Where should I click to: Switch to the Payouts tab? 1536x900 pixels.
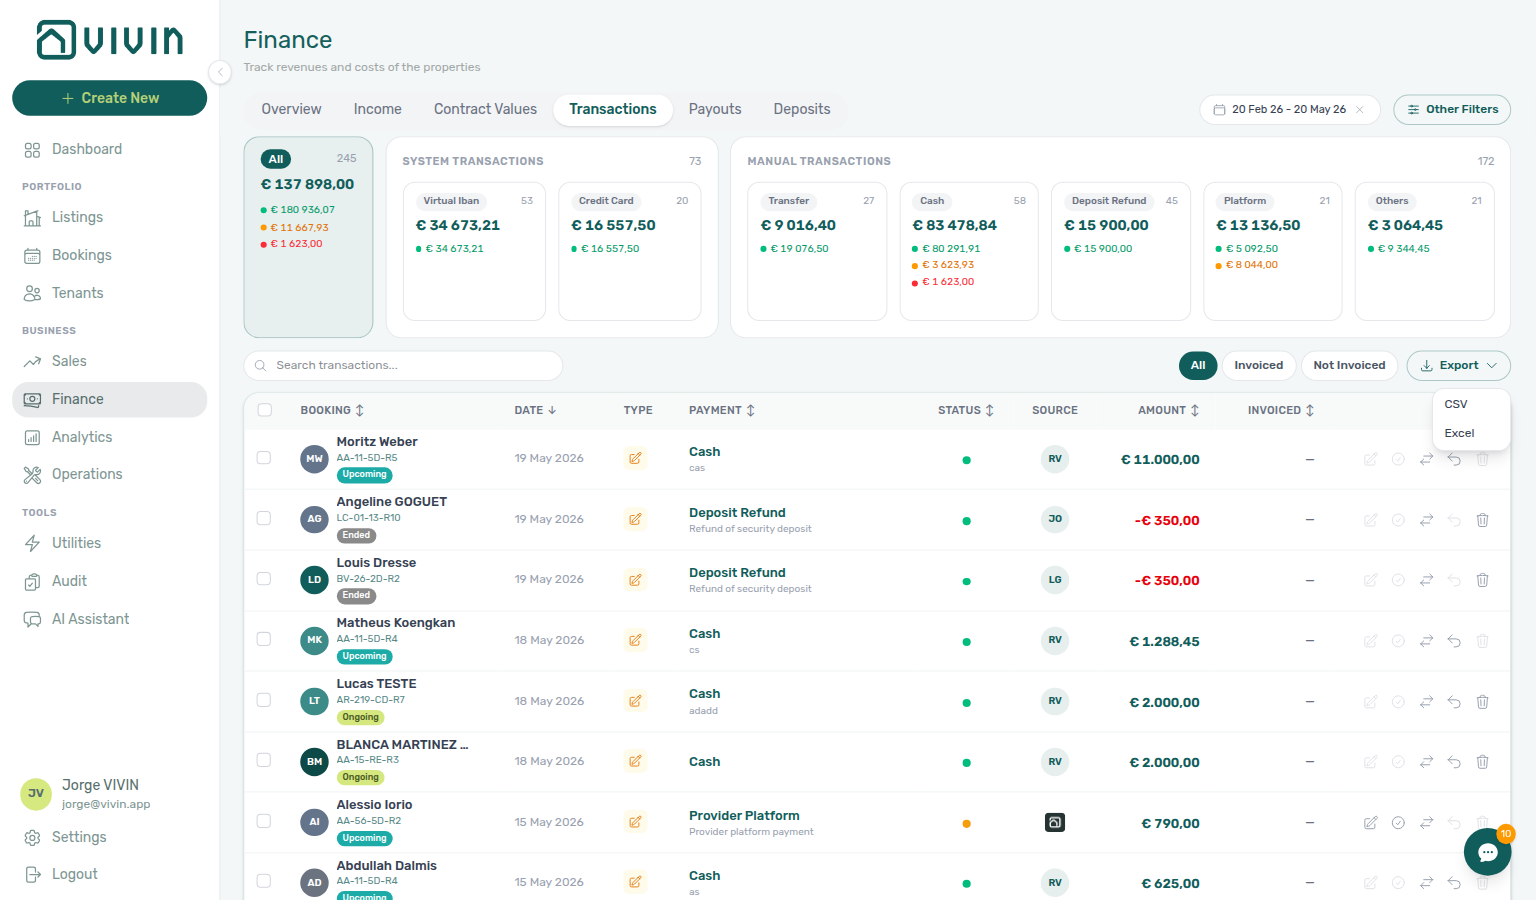click(x=715, y=109)
